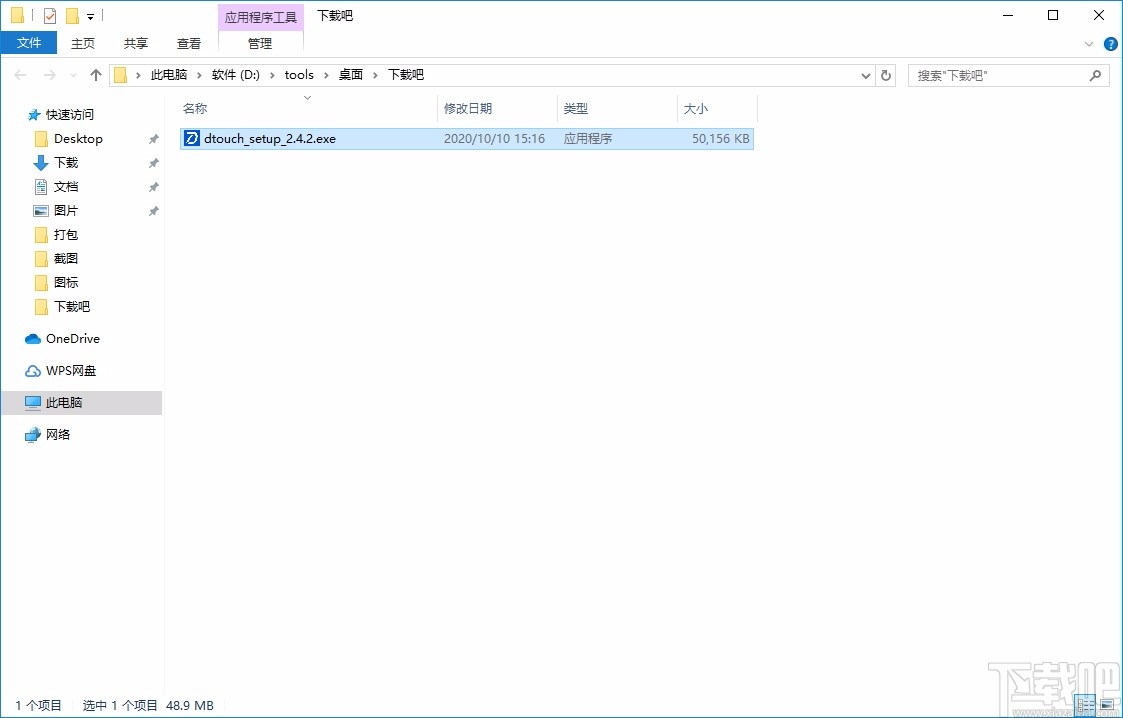Image resolution: width=1123 pixels, height=718 pixels.
Task: Click the ribbon collapse chevron
Action: (x=1090, y=43)
